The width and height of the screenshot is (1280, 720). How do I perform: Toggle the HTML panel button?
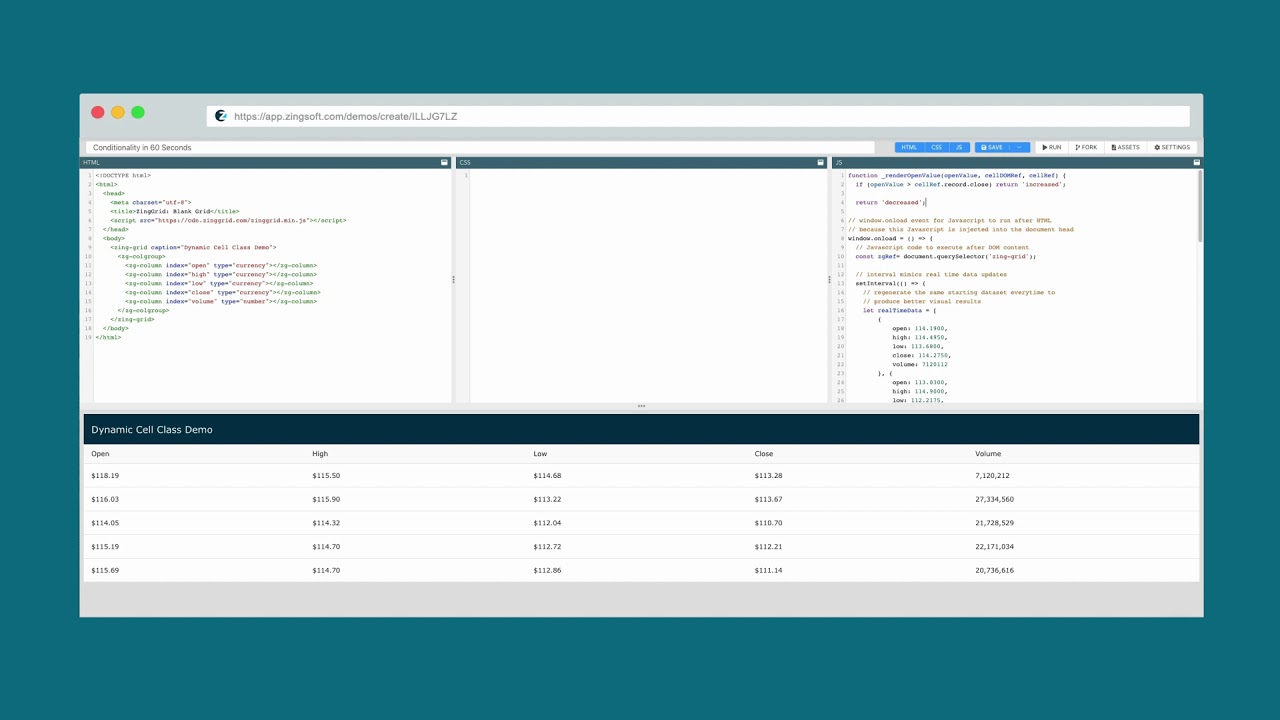click(x=909, y=147)
